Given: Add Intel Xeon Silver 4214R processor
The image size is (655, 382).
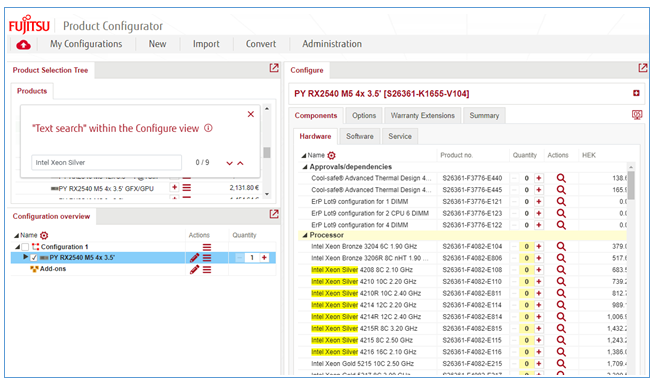Looking at the screenshot, I should 538,317.
